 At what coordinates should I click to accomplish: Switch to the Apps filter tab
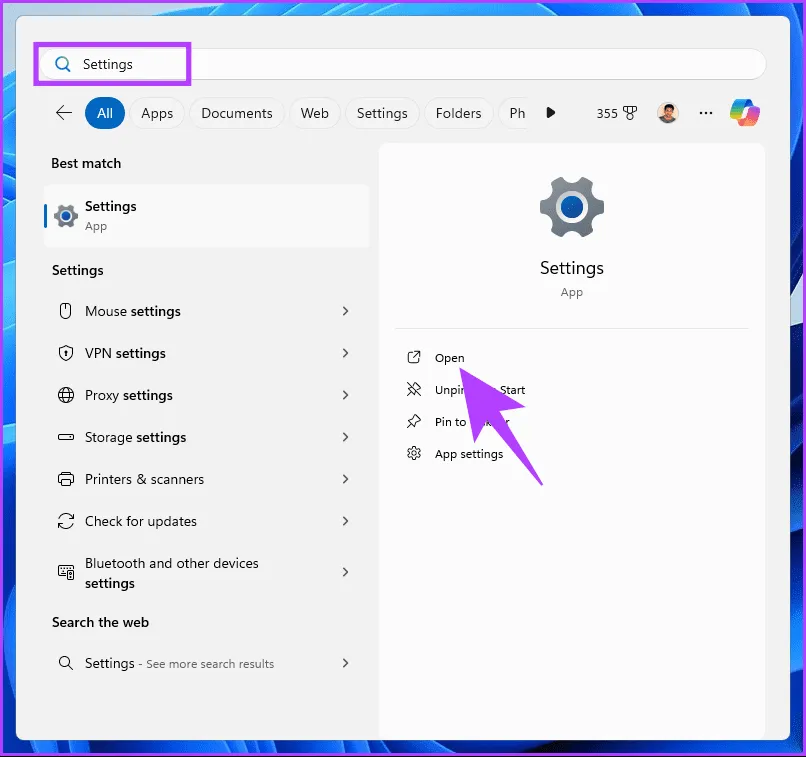[157, 113]
